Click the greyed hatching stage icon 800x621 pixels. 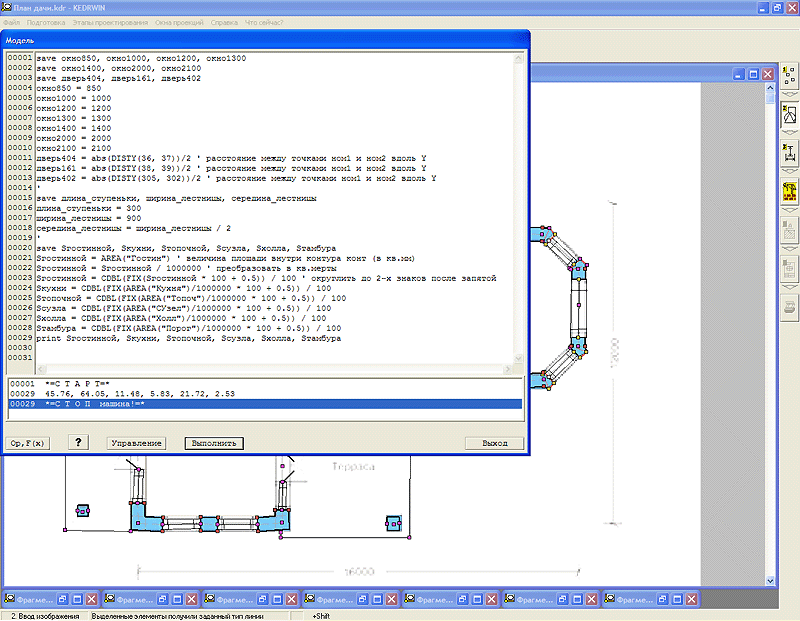[789, 230]
